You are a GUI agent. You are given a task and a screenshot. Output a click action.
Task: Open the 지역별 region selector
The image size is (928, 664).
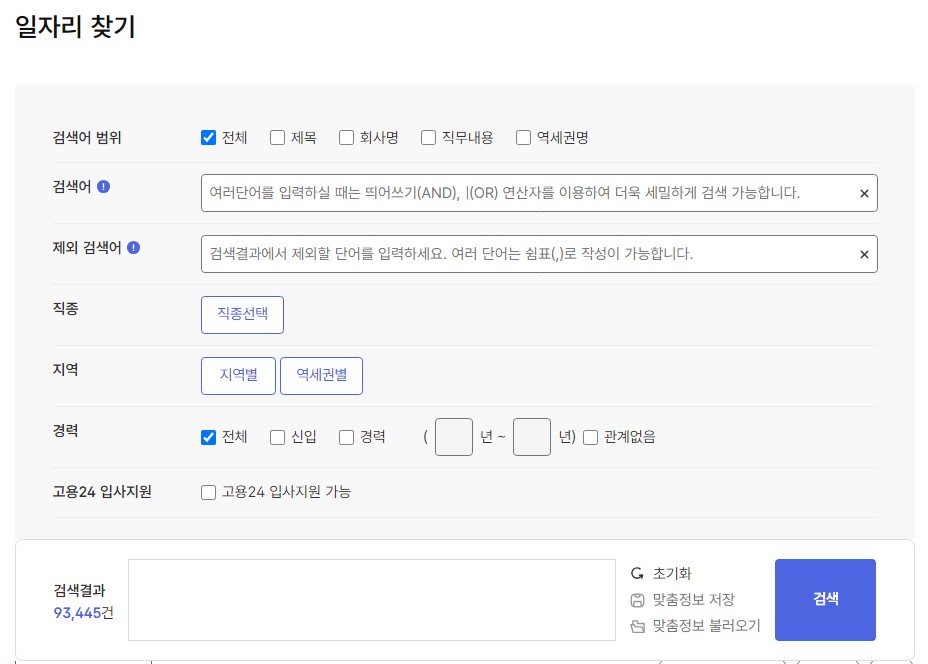(238, 375)
